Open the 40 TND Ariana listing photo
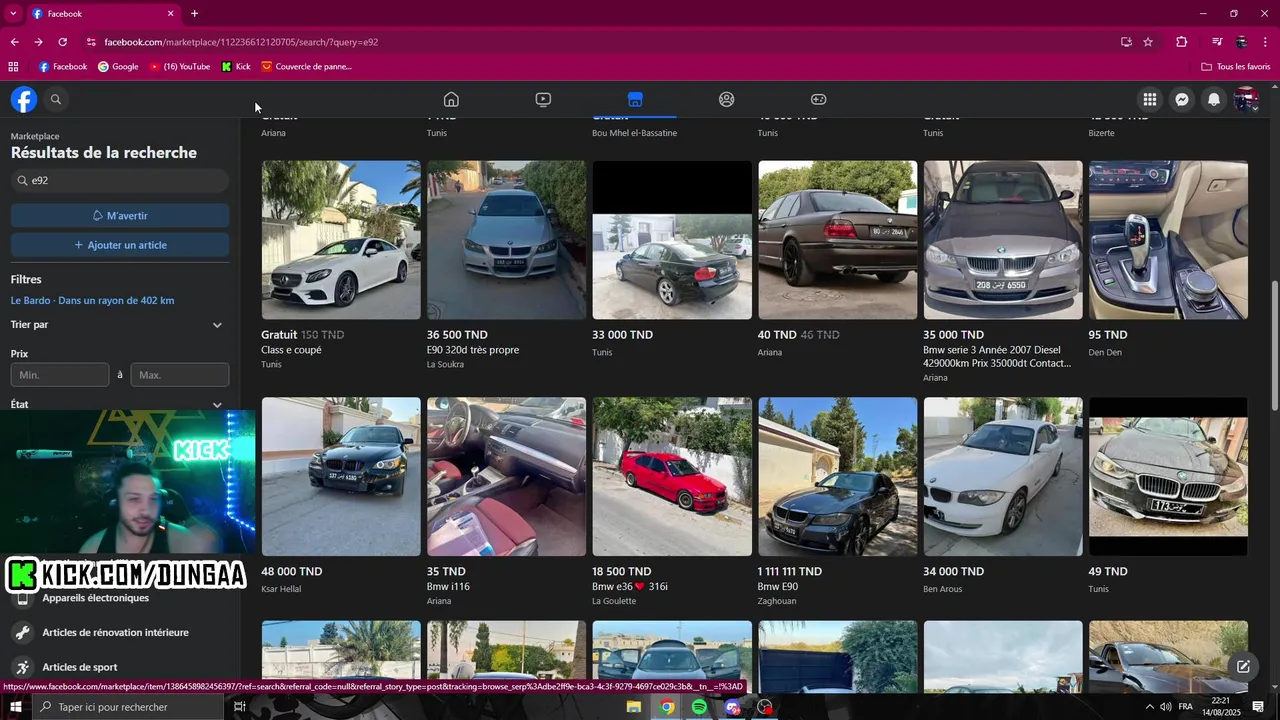 838,240
